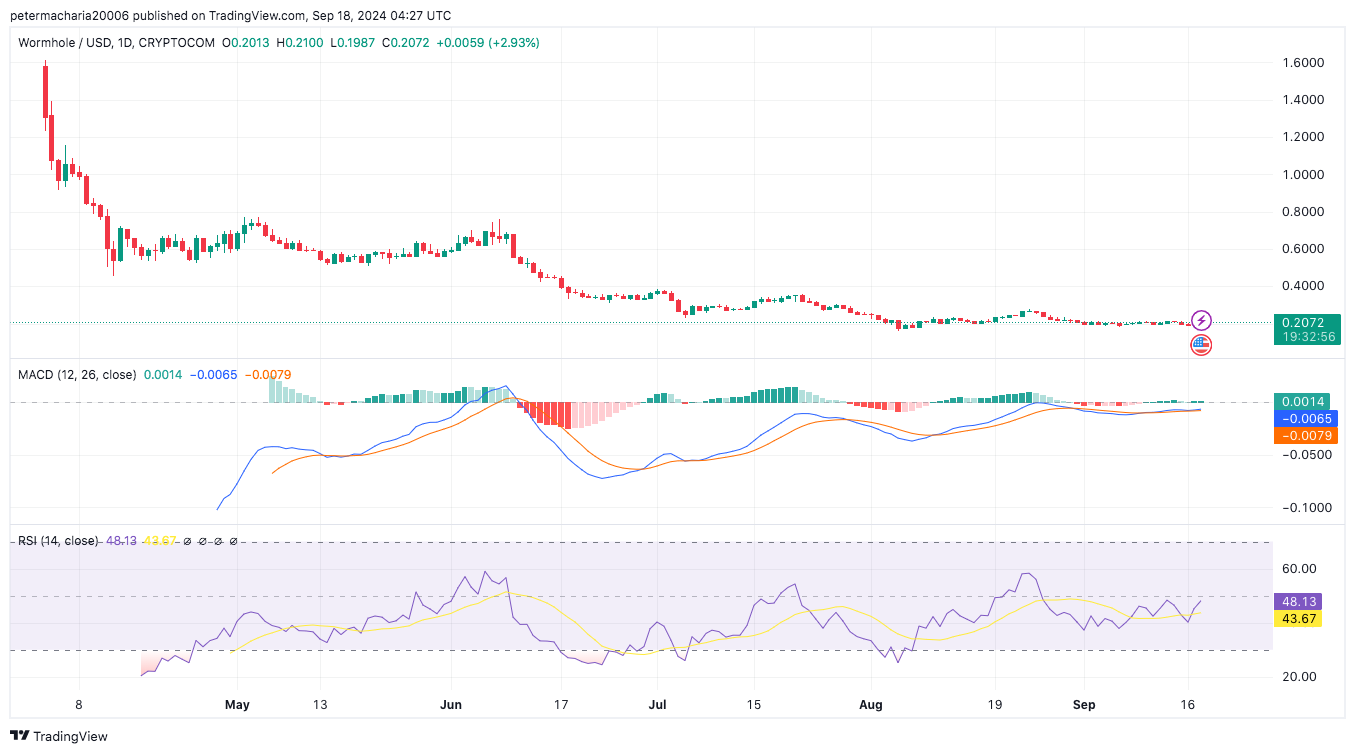Click the TradingView logo at bottom left
Viewport: 1355px width, 753px height.
[x=59, y=736]
